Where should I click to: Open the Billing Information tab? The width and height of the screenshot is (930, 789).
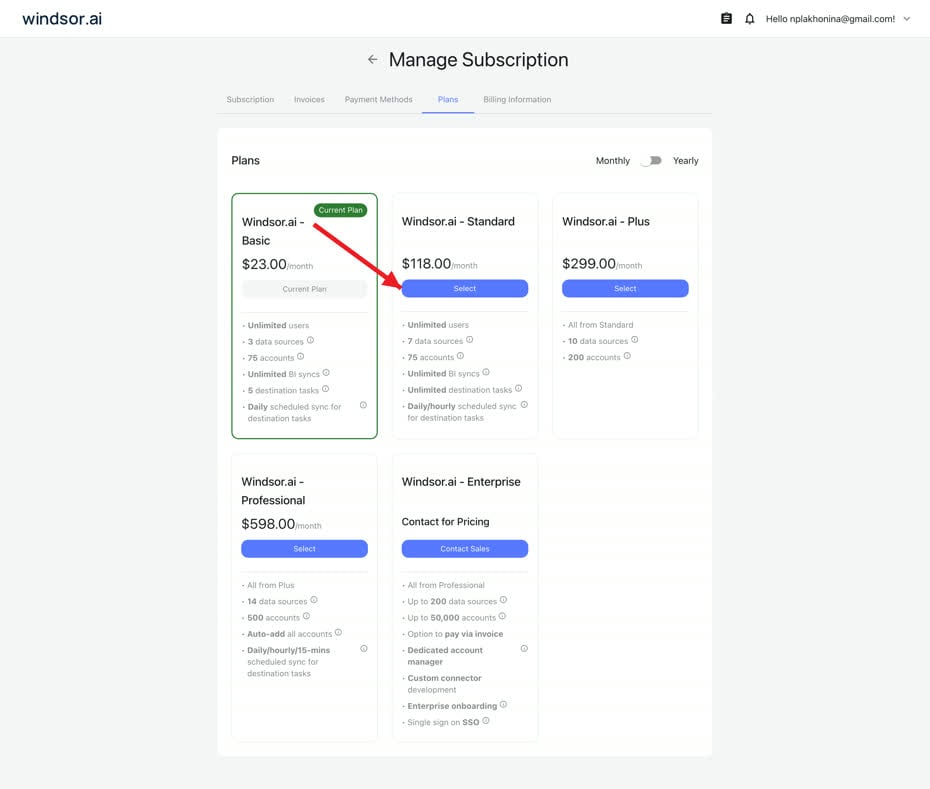517,100
